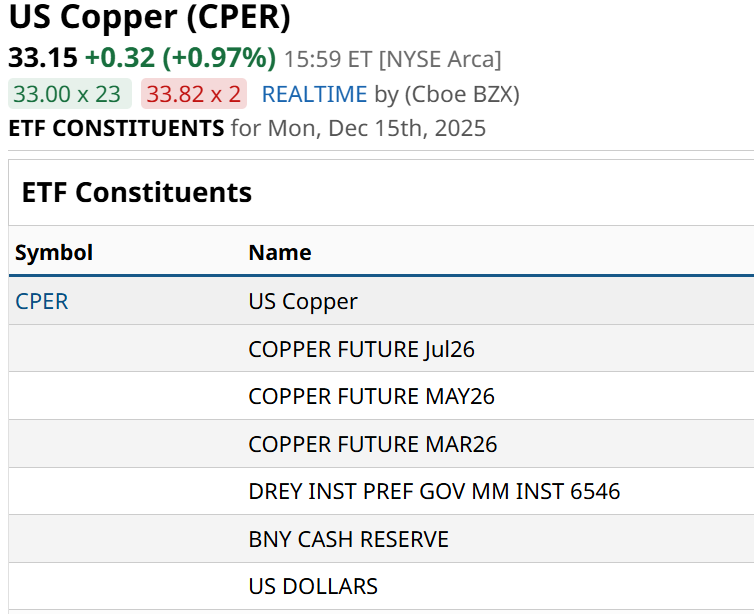Click the green bid 33.00 x 23 badge
The height and width of the screenshot is (614, 754).
[67, 94]
